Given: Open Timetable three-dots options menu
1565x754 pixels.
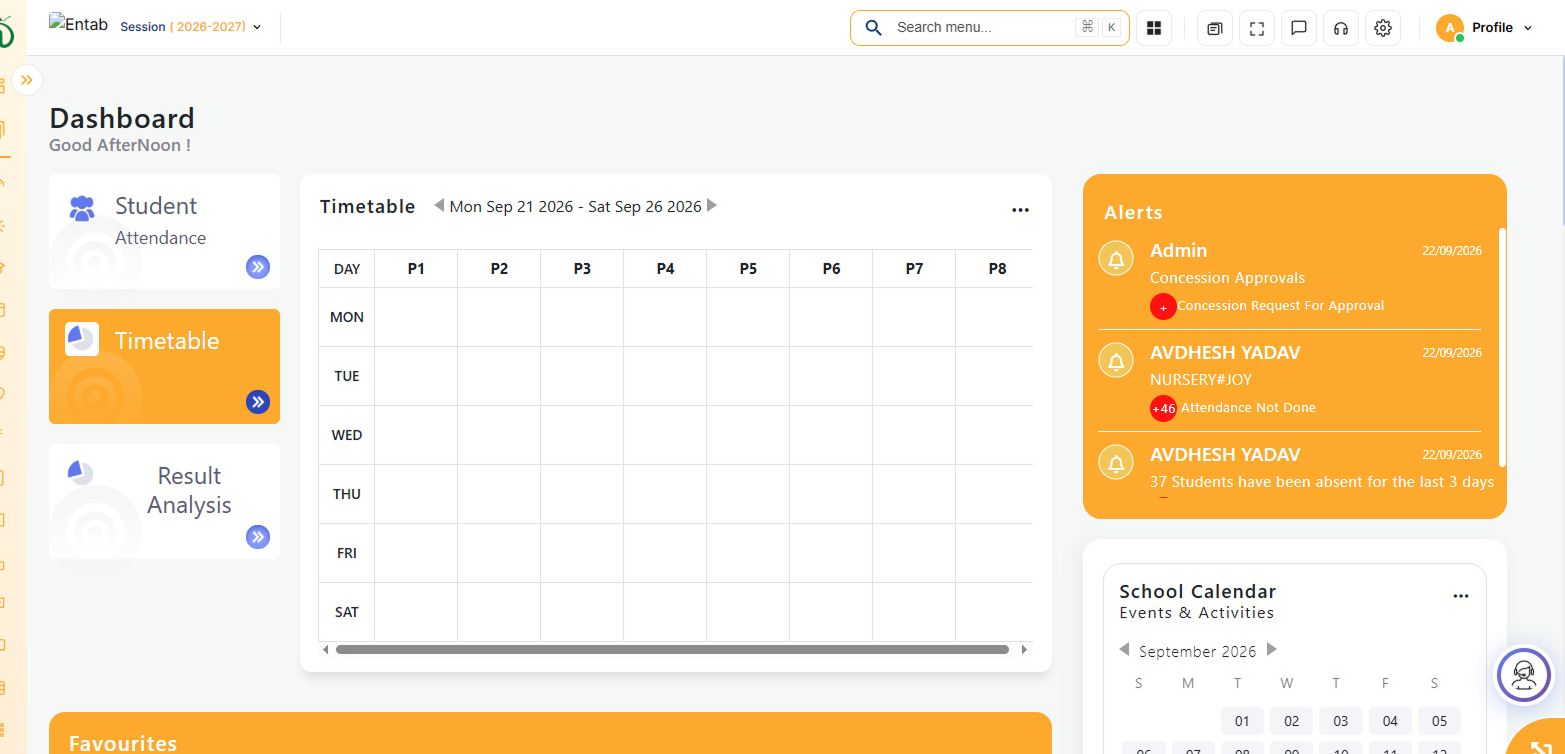Looking at the screenshot, I should tap(1020, 210).
